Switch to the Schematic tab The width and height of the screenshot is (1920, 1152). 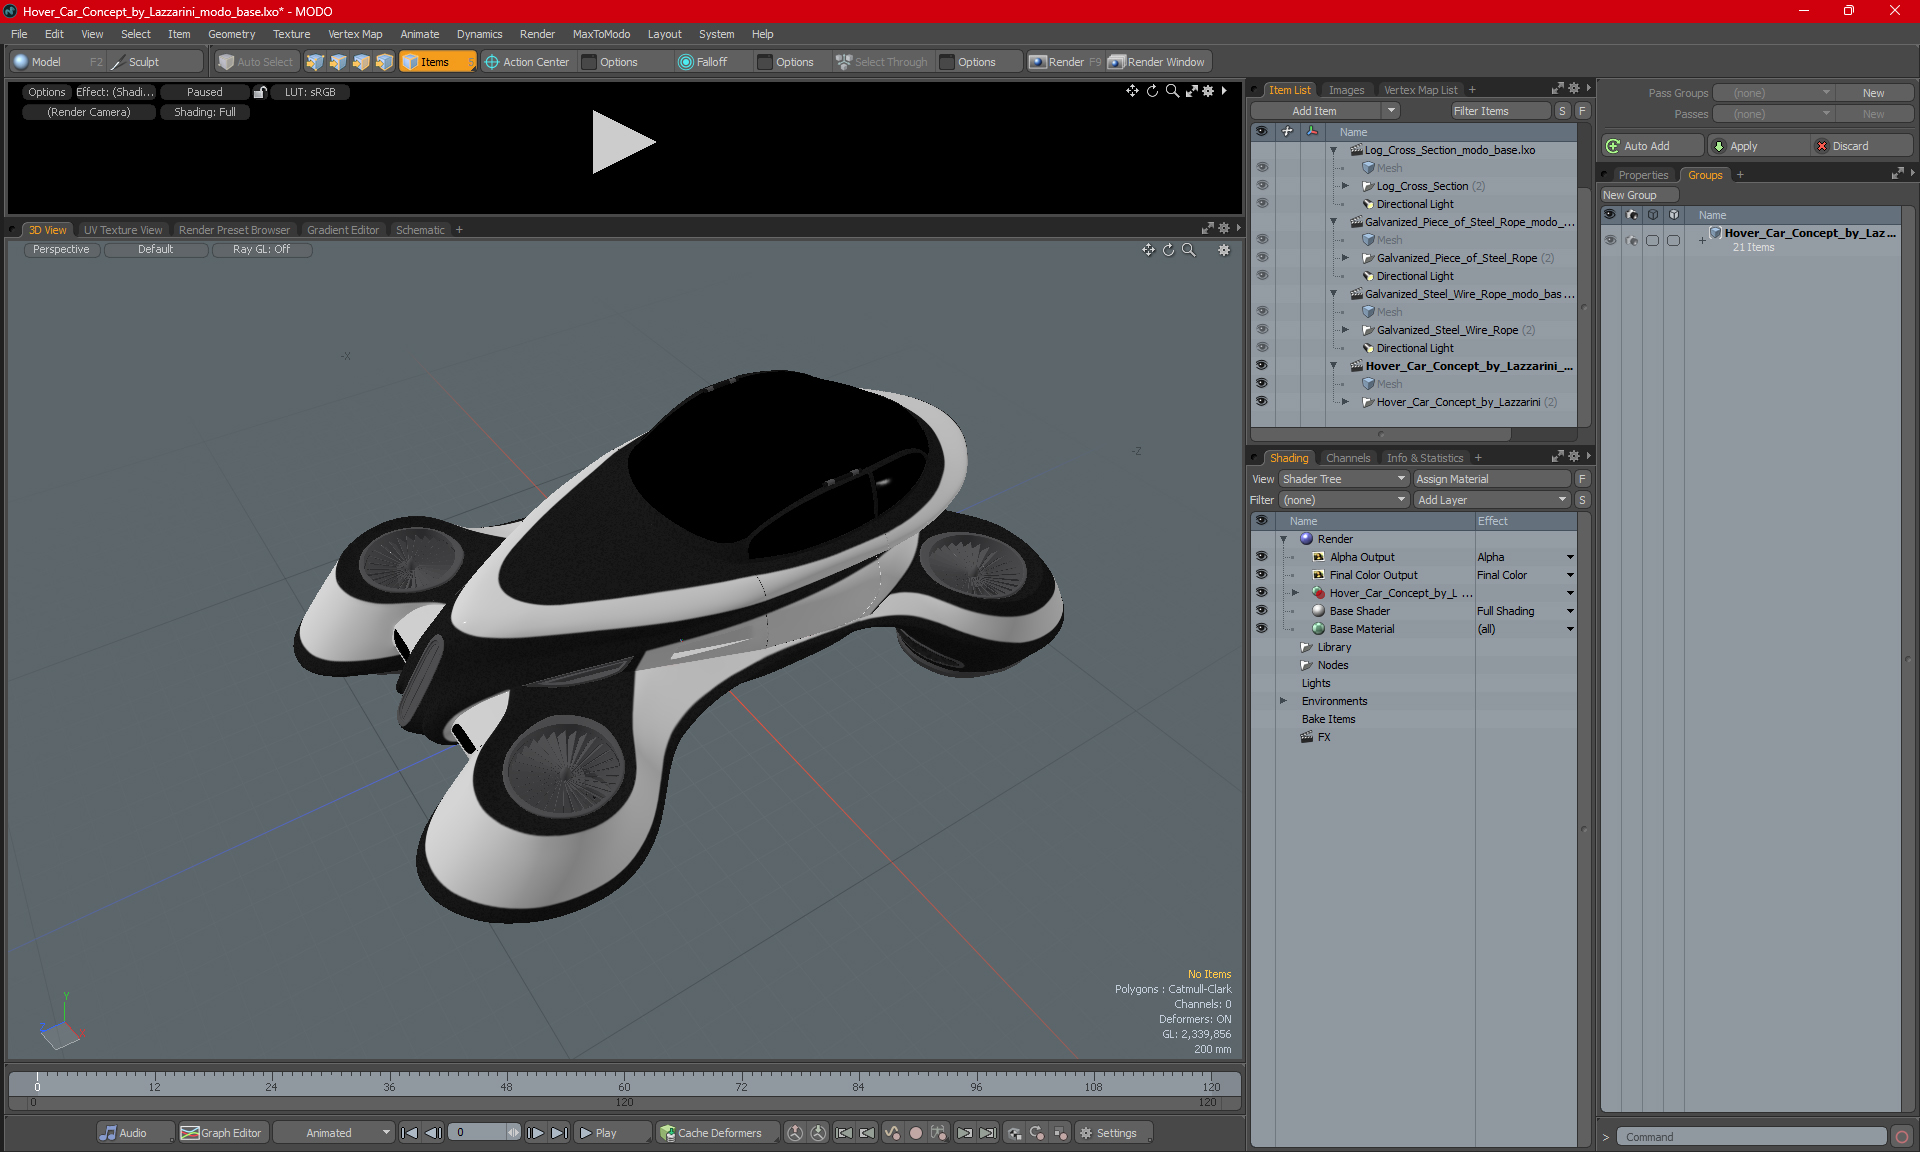[420, 230]
